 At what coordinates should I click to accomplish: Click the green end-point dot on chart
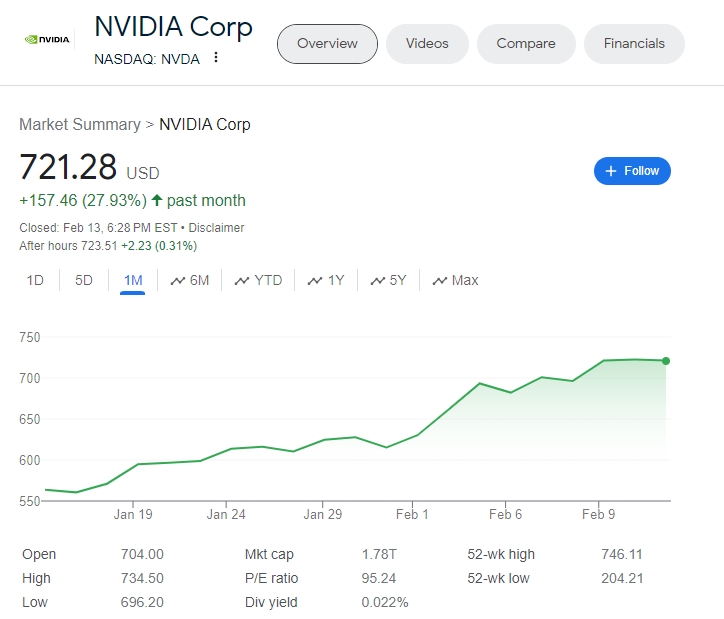(666, 361)
